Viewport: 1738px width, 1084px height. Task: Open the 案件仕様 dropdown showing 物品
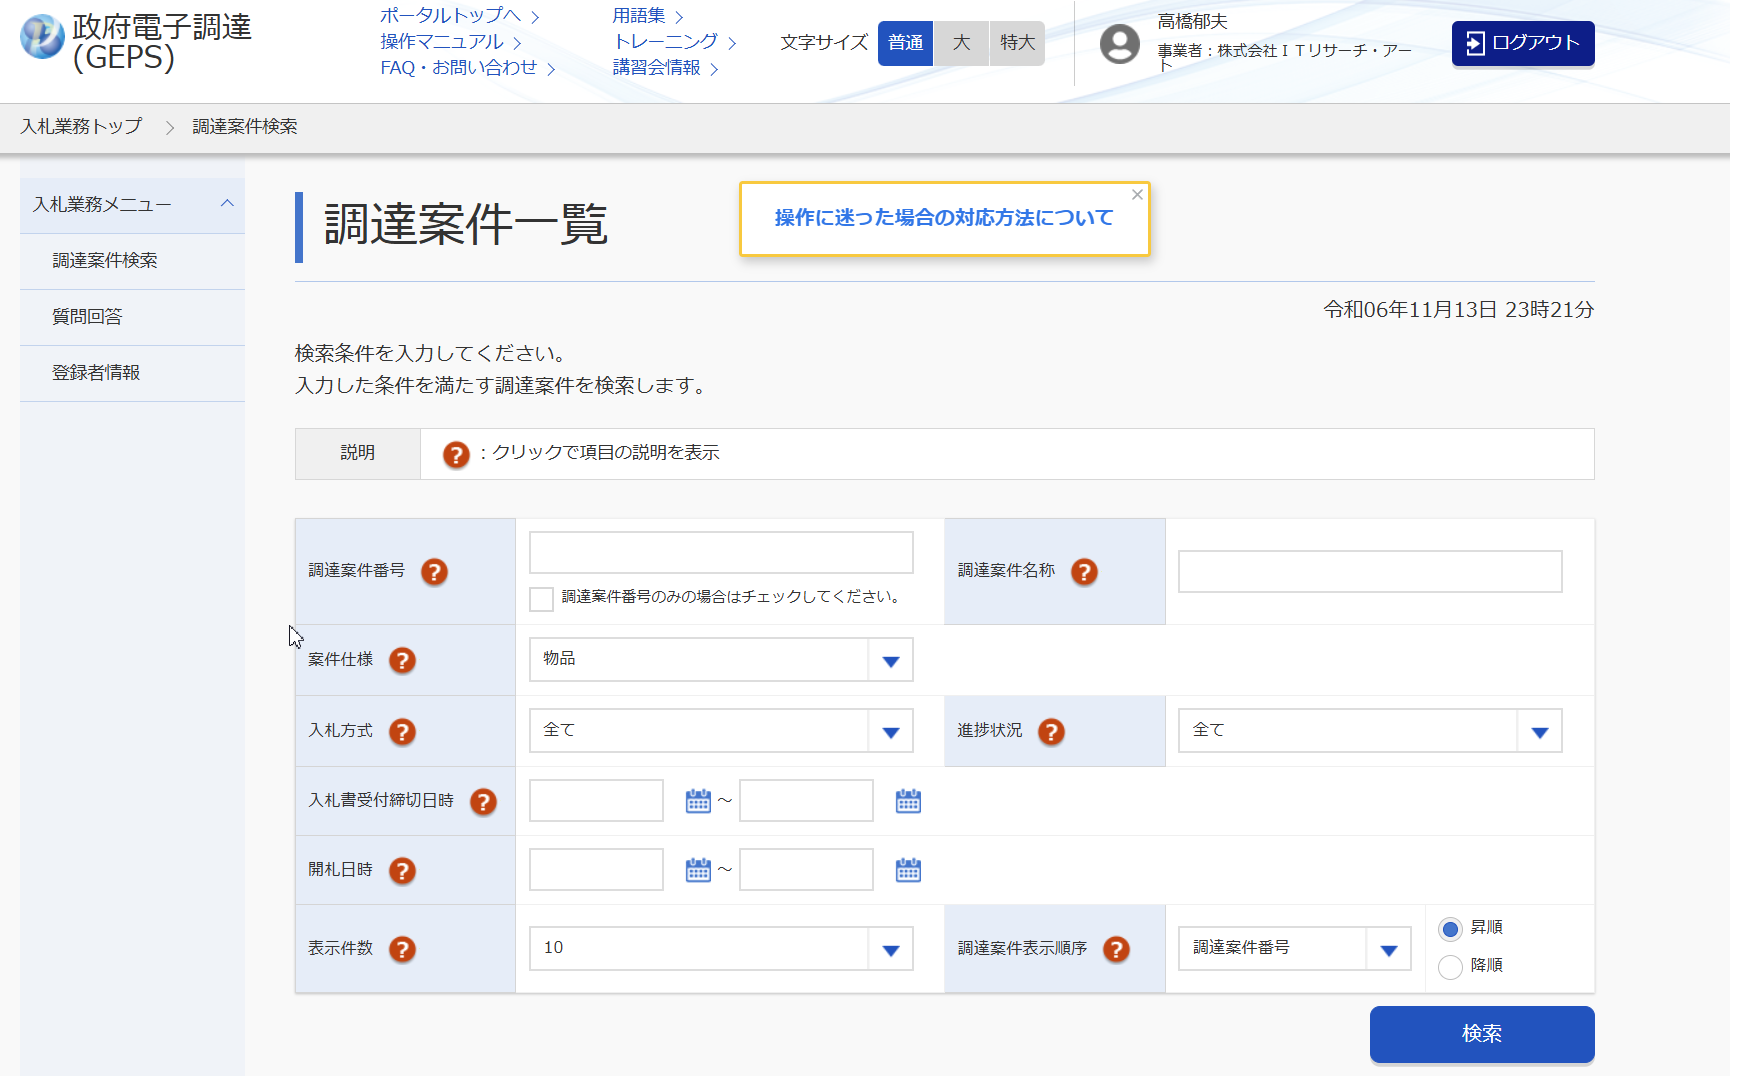(x=720, y=660)
